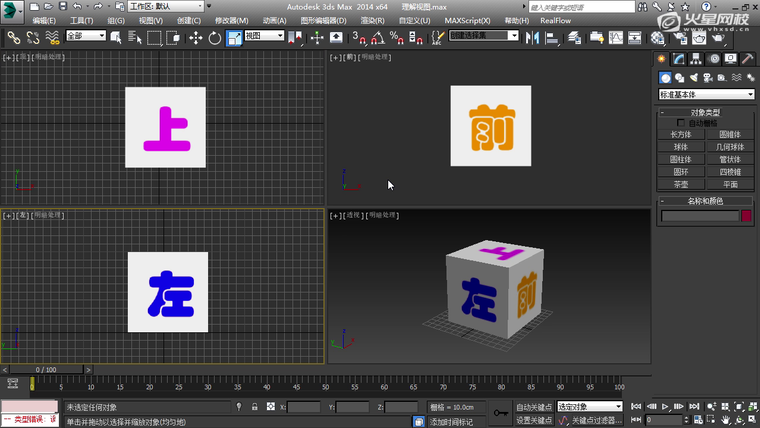Viewport: 760px width, 428px height.
Task: Open the Utilities panel hammer icon
Action: pos(748,59)
